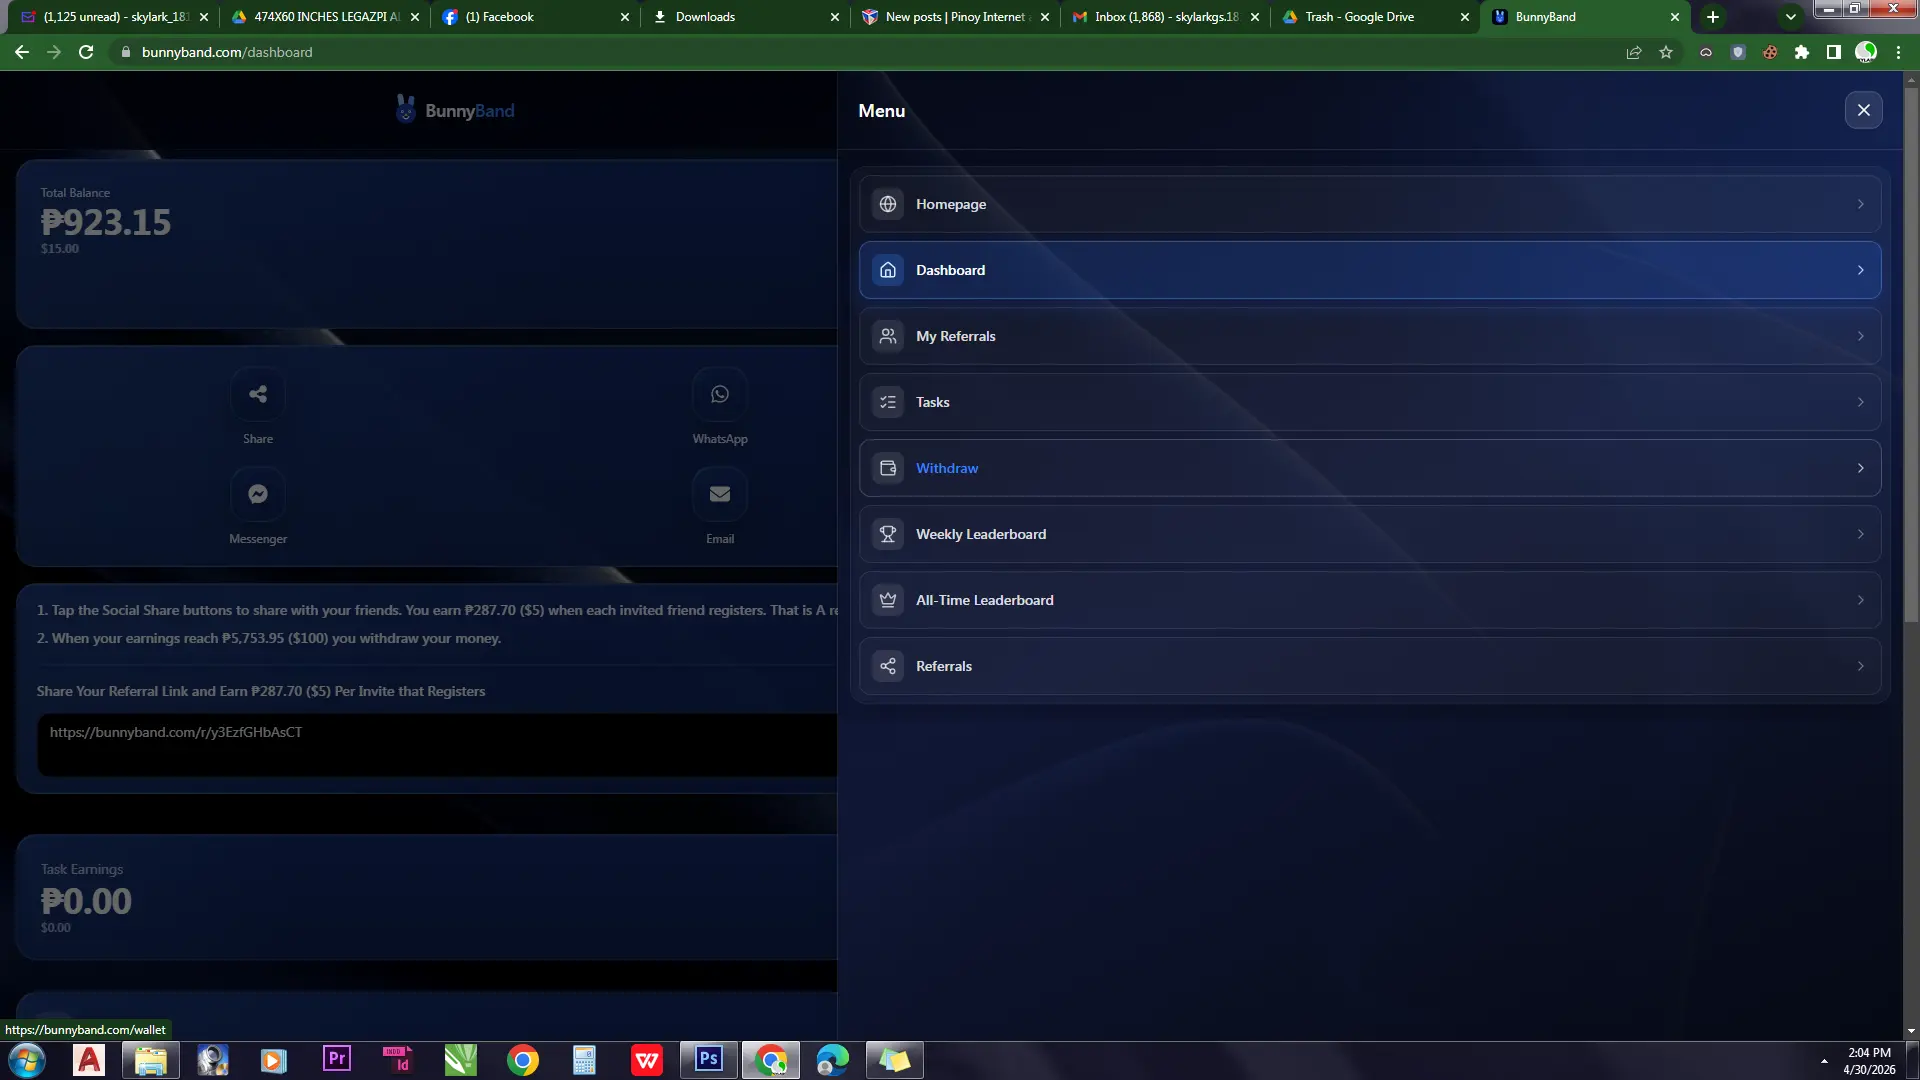Open a new browser tab
1920x1080 pixels.
coord(1713,17)
